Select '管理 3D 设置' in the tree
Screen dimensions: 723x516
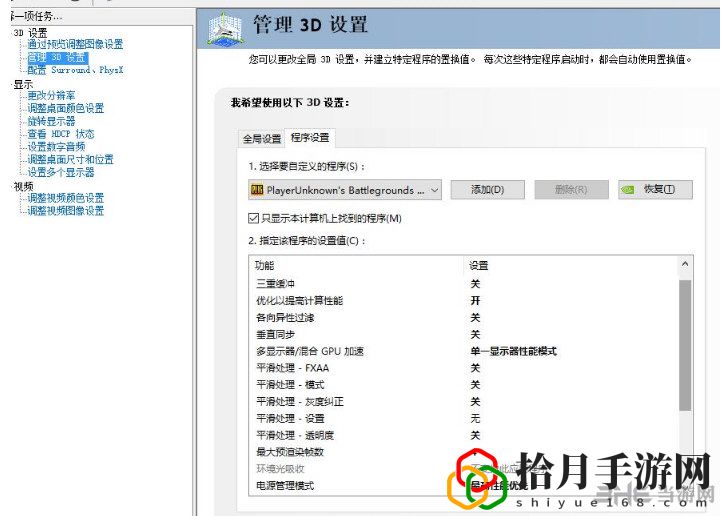(58, 57)
